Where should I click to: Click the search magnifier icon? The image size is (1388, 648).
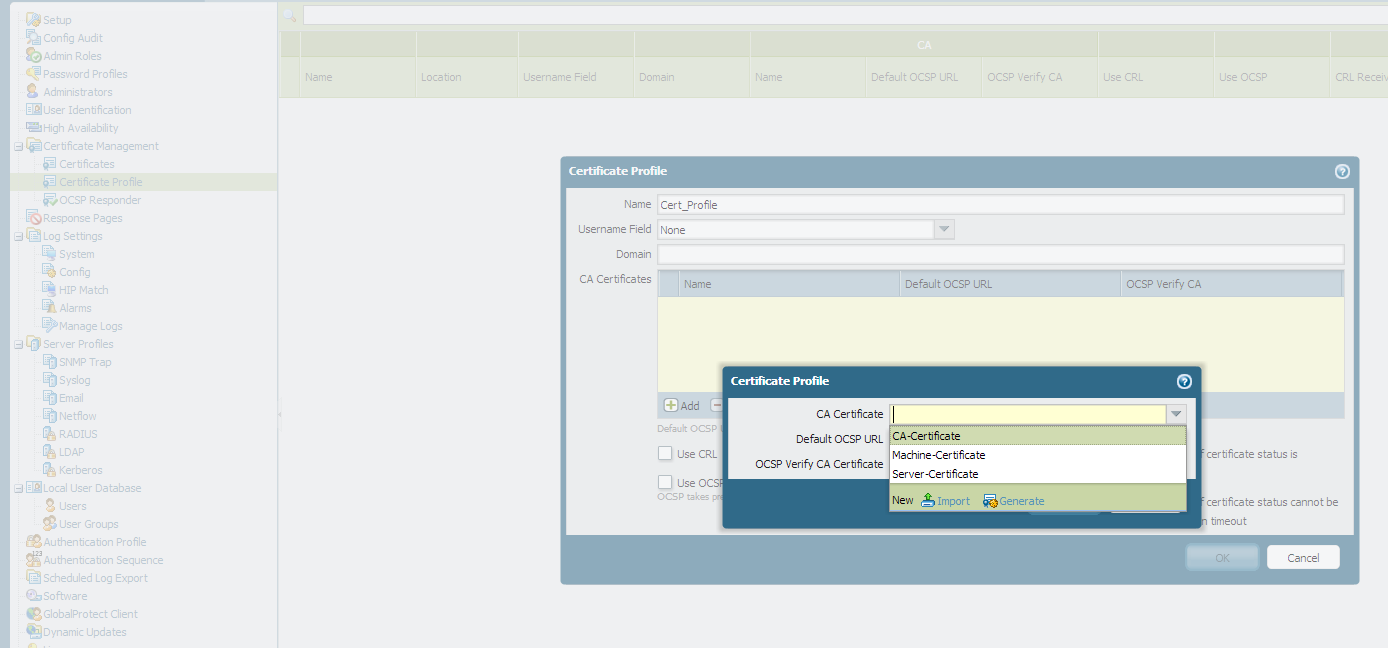pyautogui.click(x=289, y=15)
